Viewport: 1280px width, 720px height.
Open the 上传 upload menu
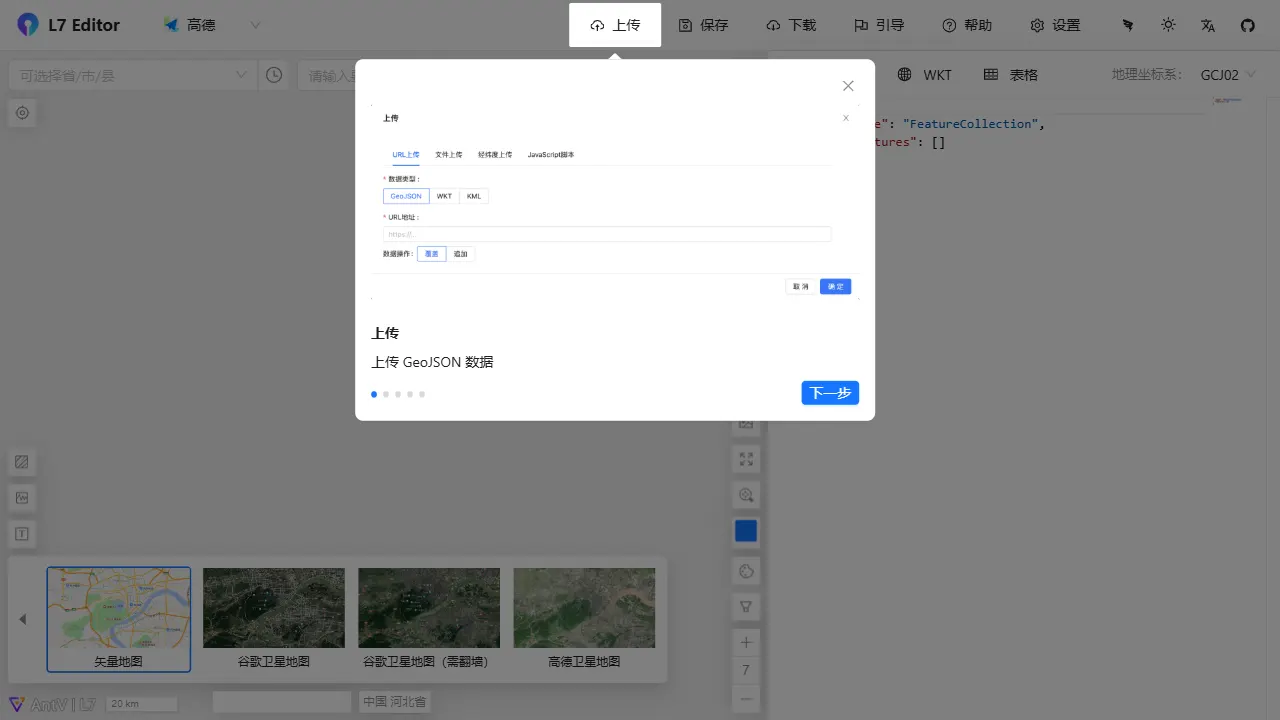[x=615, y=25]
